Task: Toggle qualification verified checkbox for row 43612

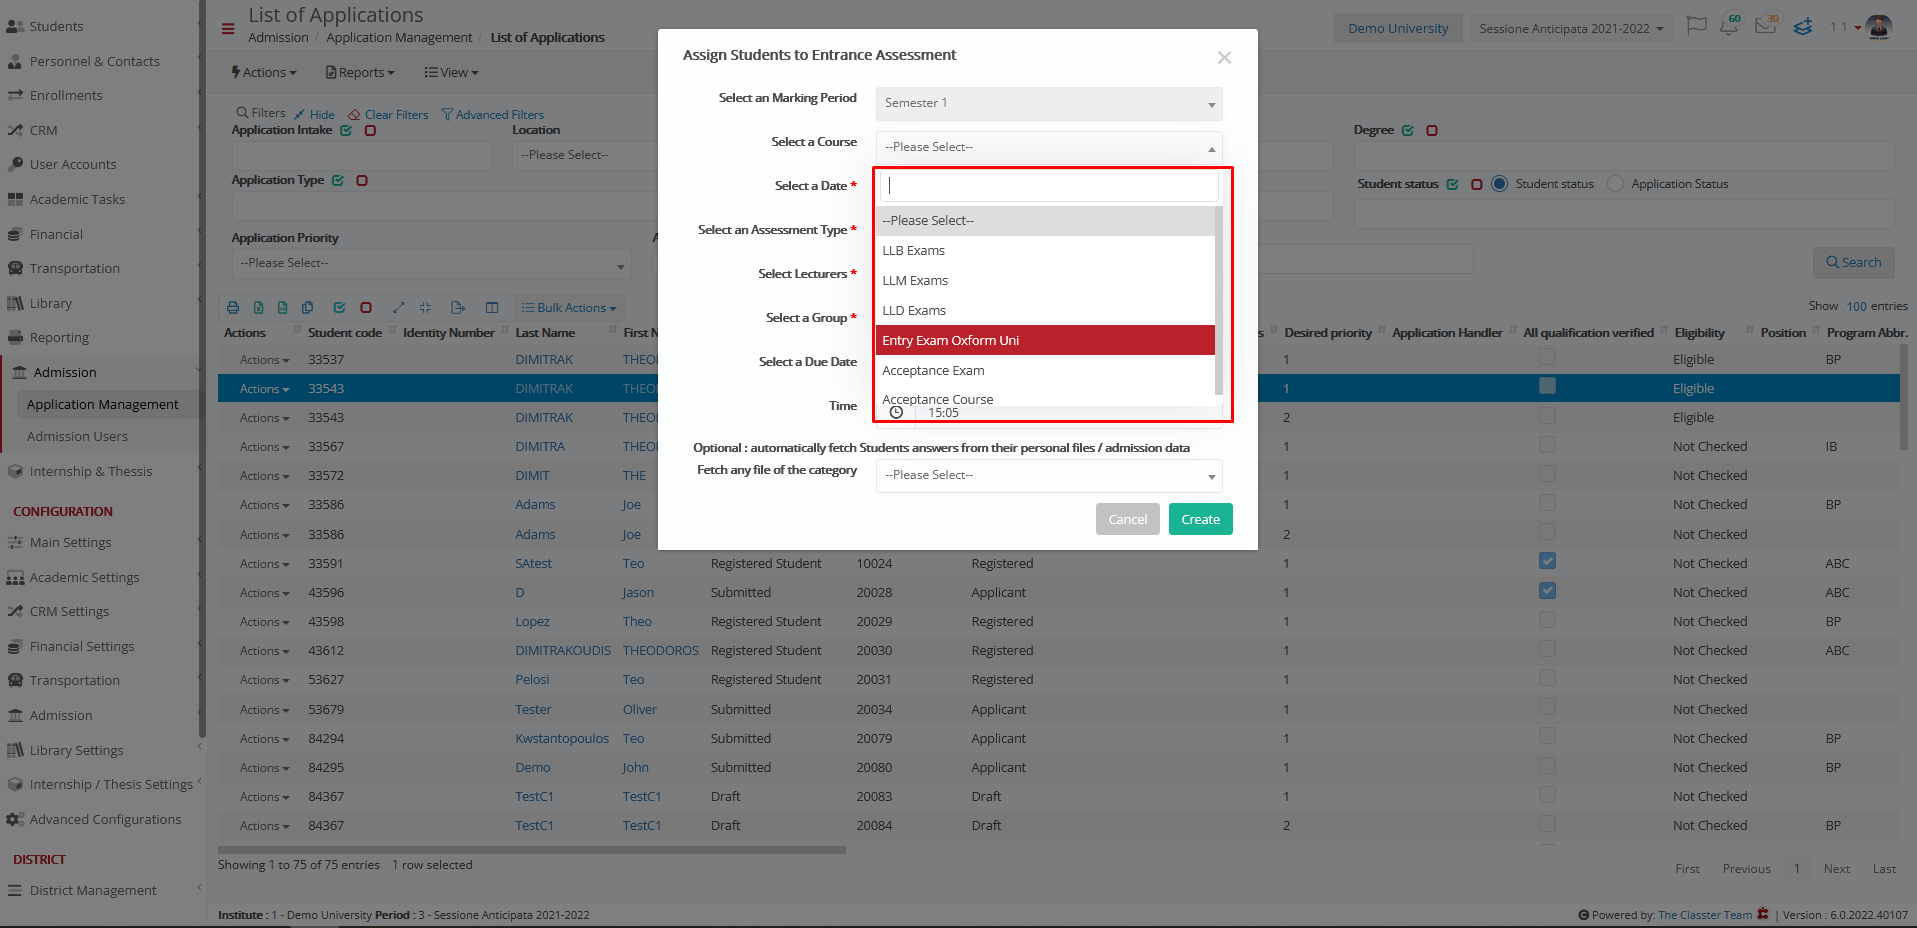Action: click(x=1547, y=648)
